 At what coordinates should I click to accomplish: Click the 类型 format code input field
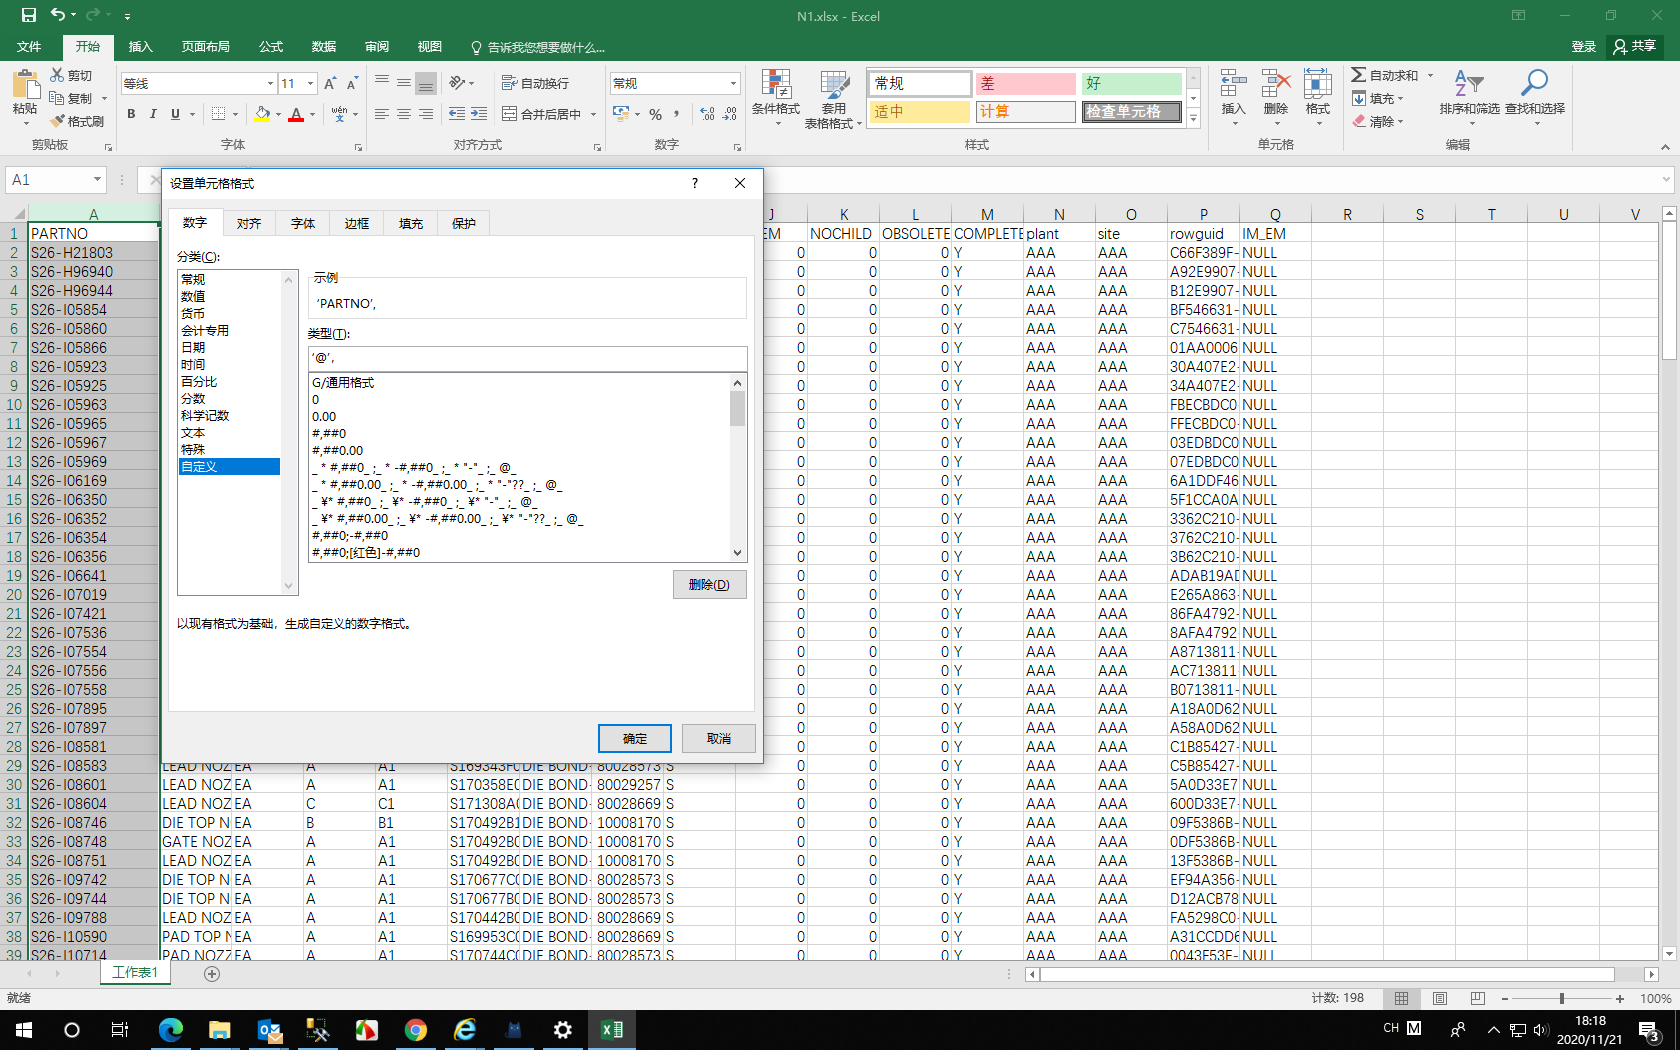527,358
